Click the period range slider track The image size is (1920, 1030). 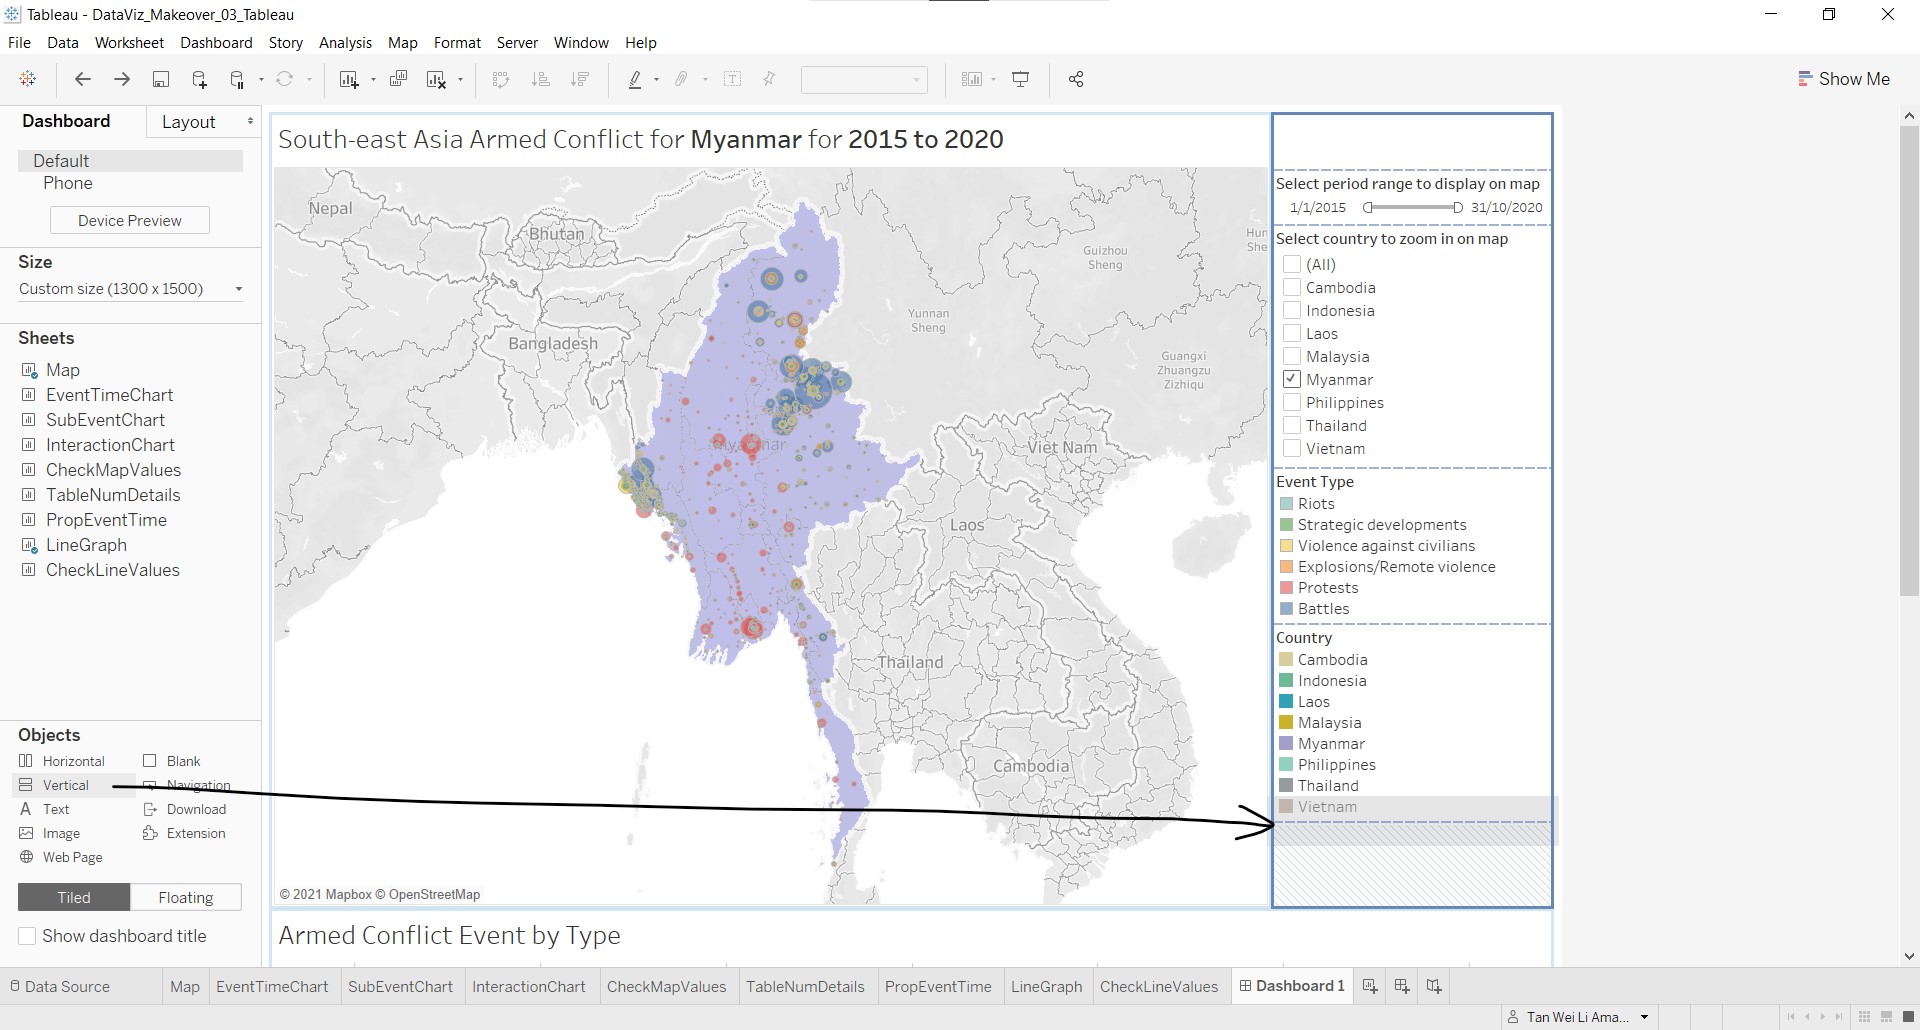pos(1412,208)
